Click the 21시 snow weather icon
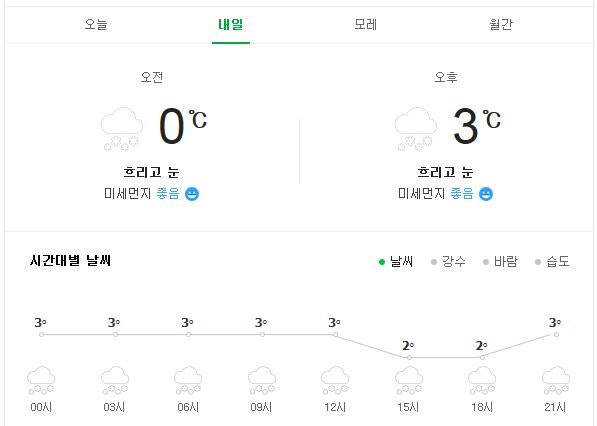 coord(556,380)
